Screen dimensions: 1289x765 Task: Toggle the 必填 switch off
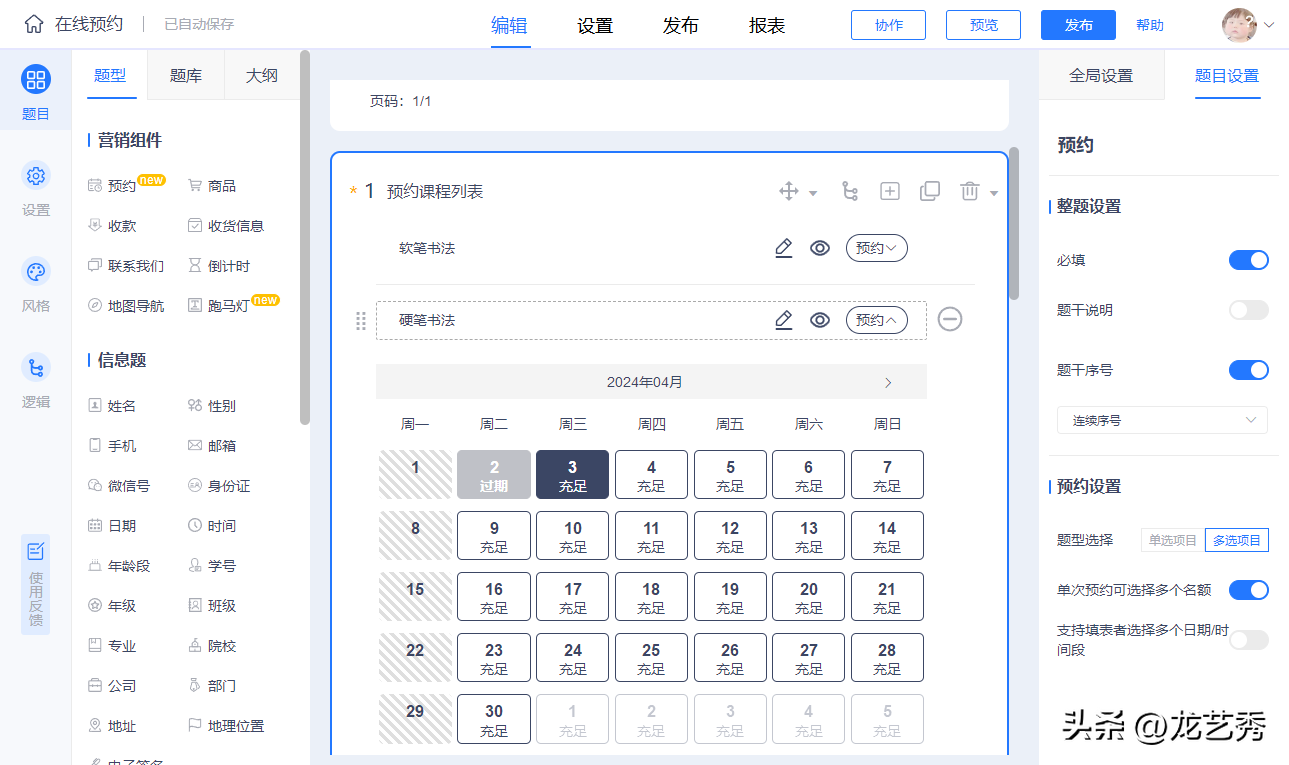[1248, 260]
